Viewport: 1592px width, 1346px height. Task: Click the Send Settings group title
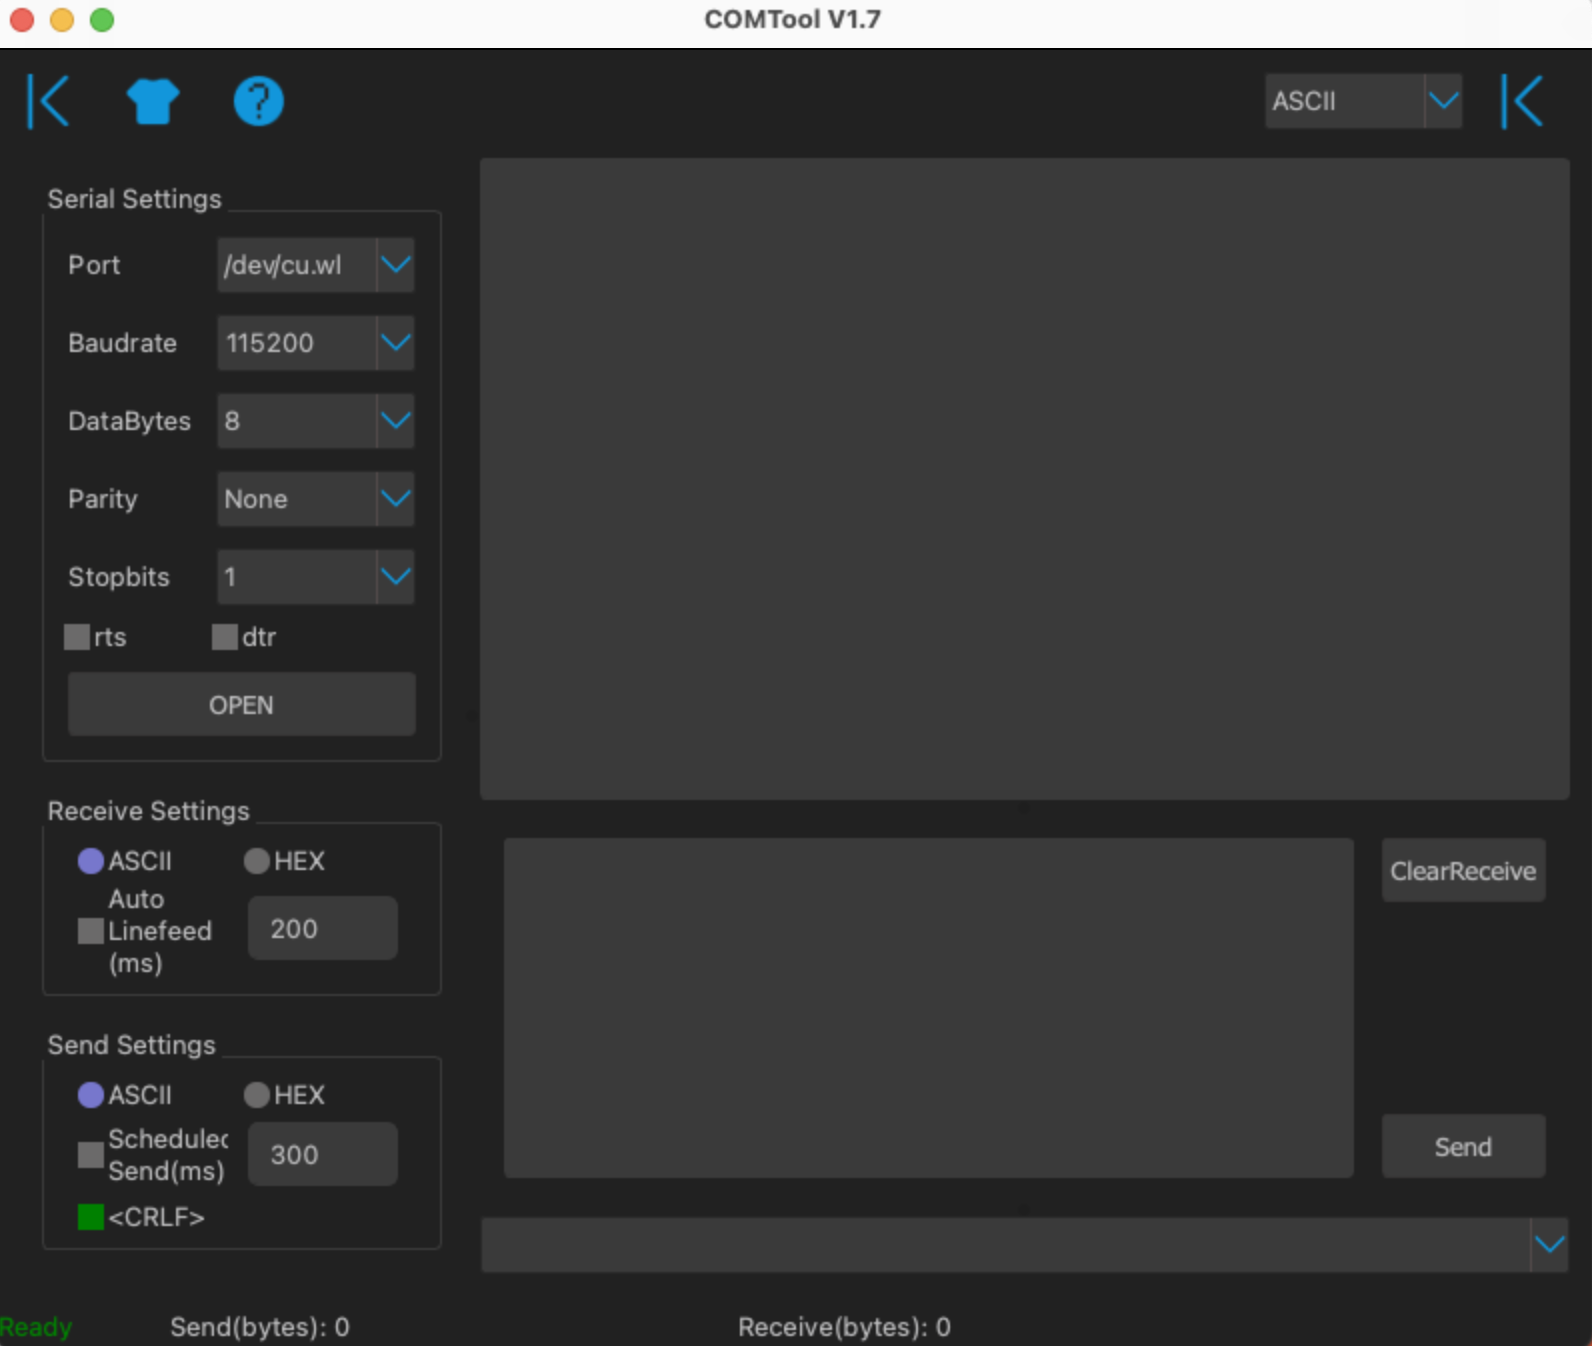pyautogui.click(x=131, y=1045)
